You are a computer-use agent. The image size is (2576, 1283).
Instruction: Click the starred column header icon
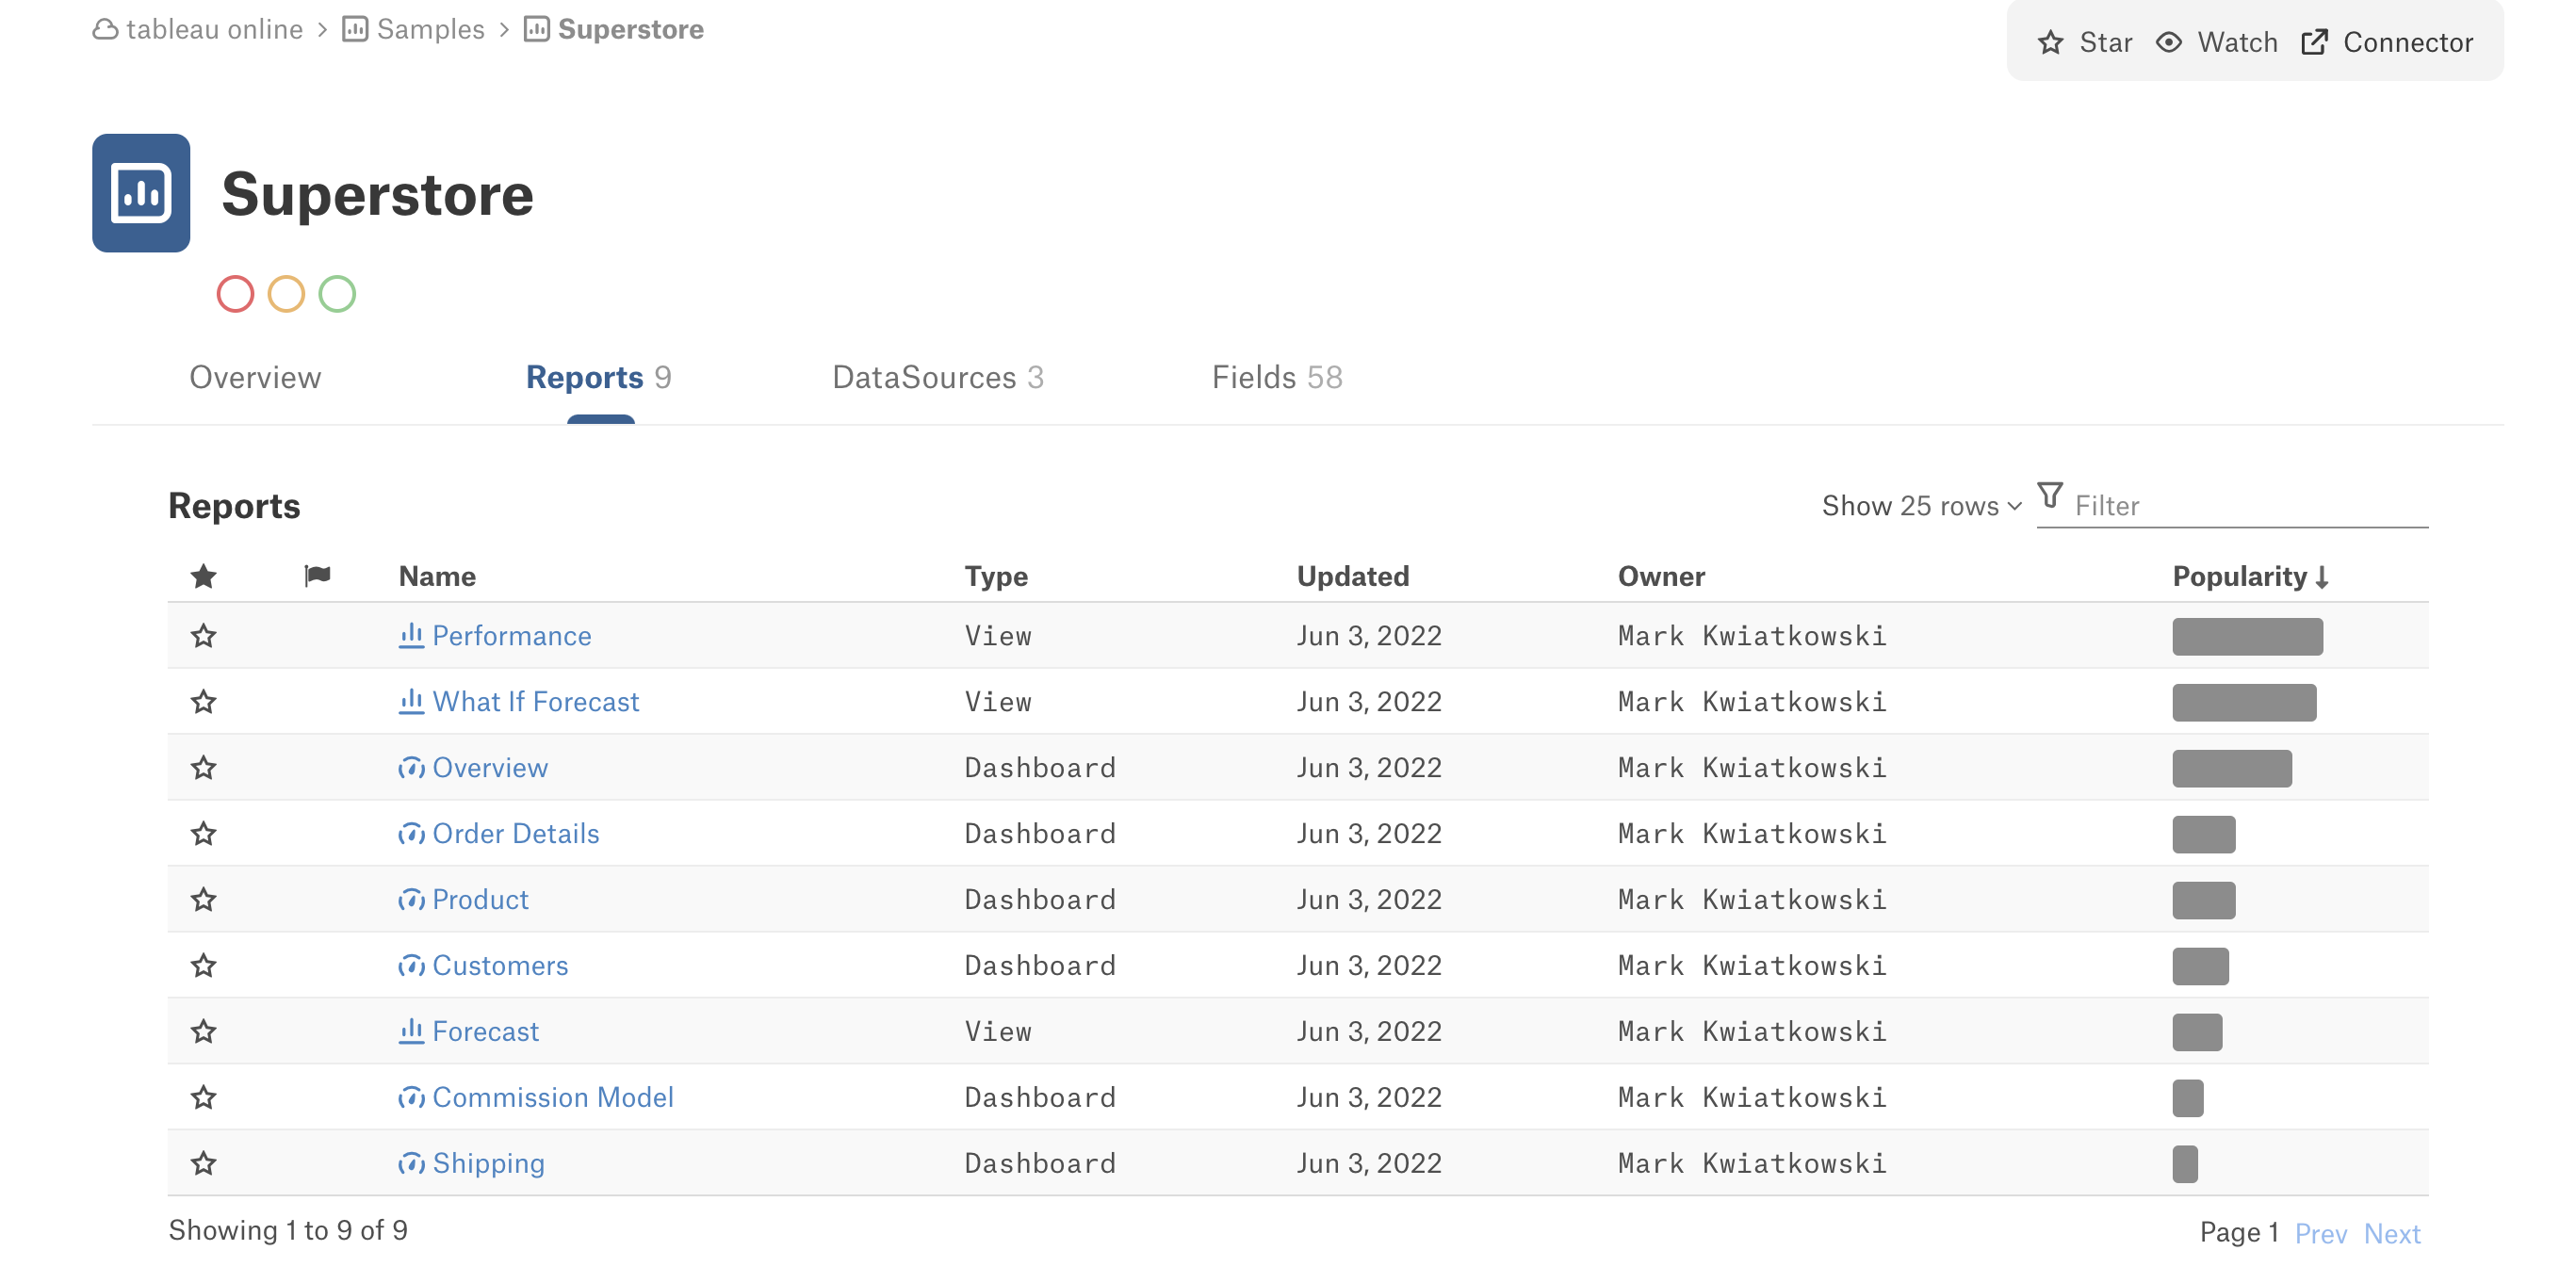[204, 576]
